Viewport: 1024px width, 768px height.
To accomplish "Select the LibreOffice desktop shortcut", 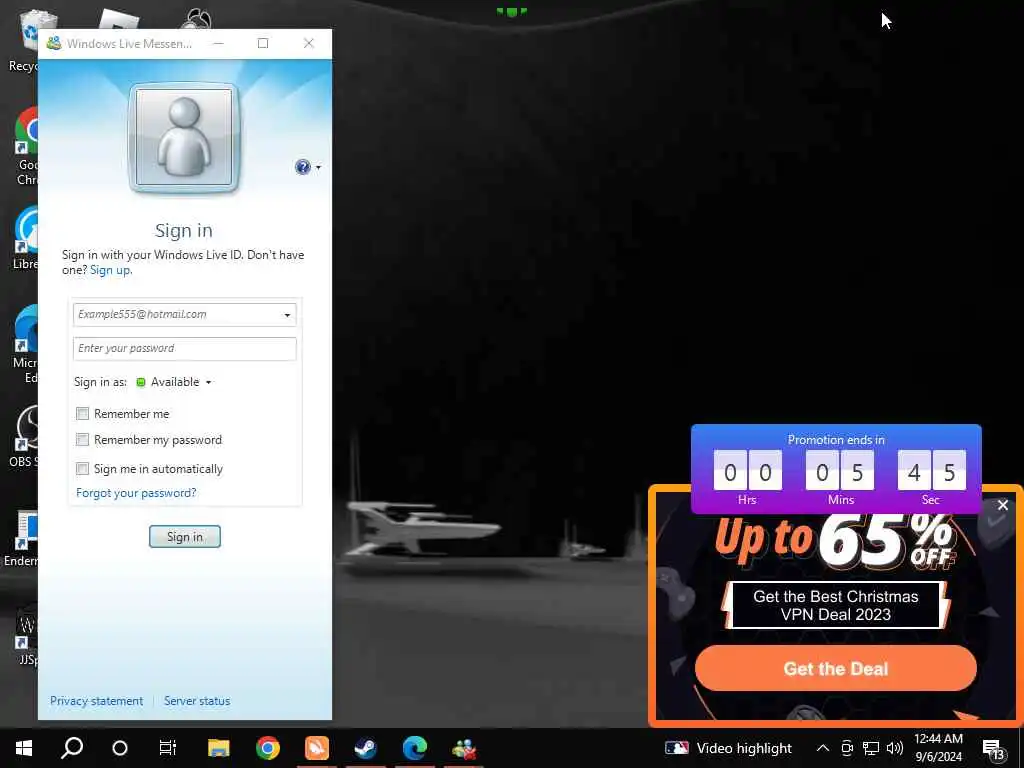I will click(26, 238).
